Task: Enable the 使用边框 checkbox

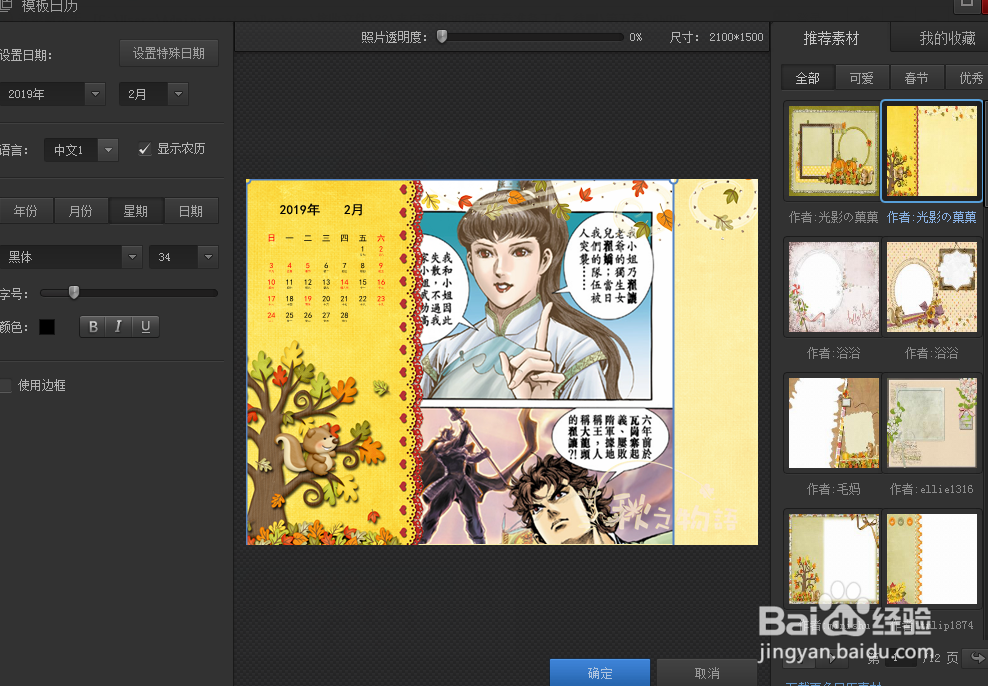Action: coord(6,386)
